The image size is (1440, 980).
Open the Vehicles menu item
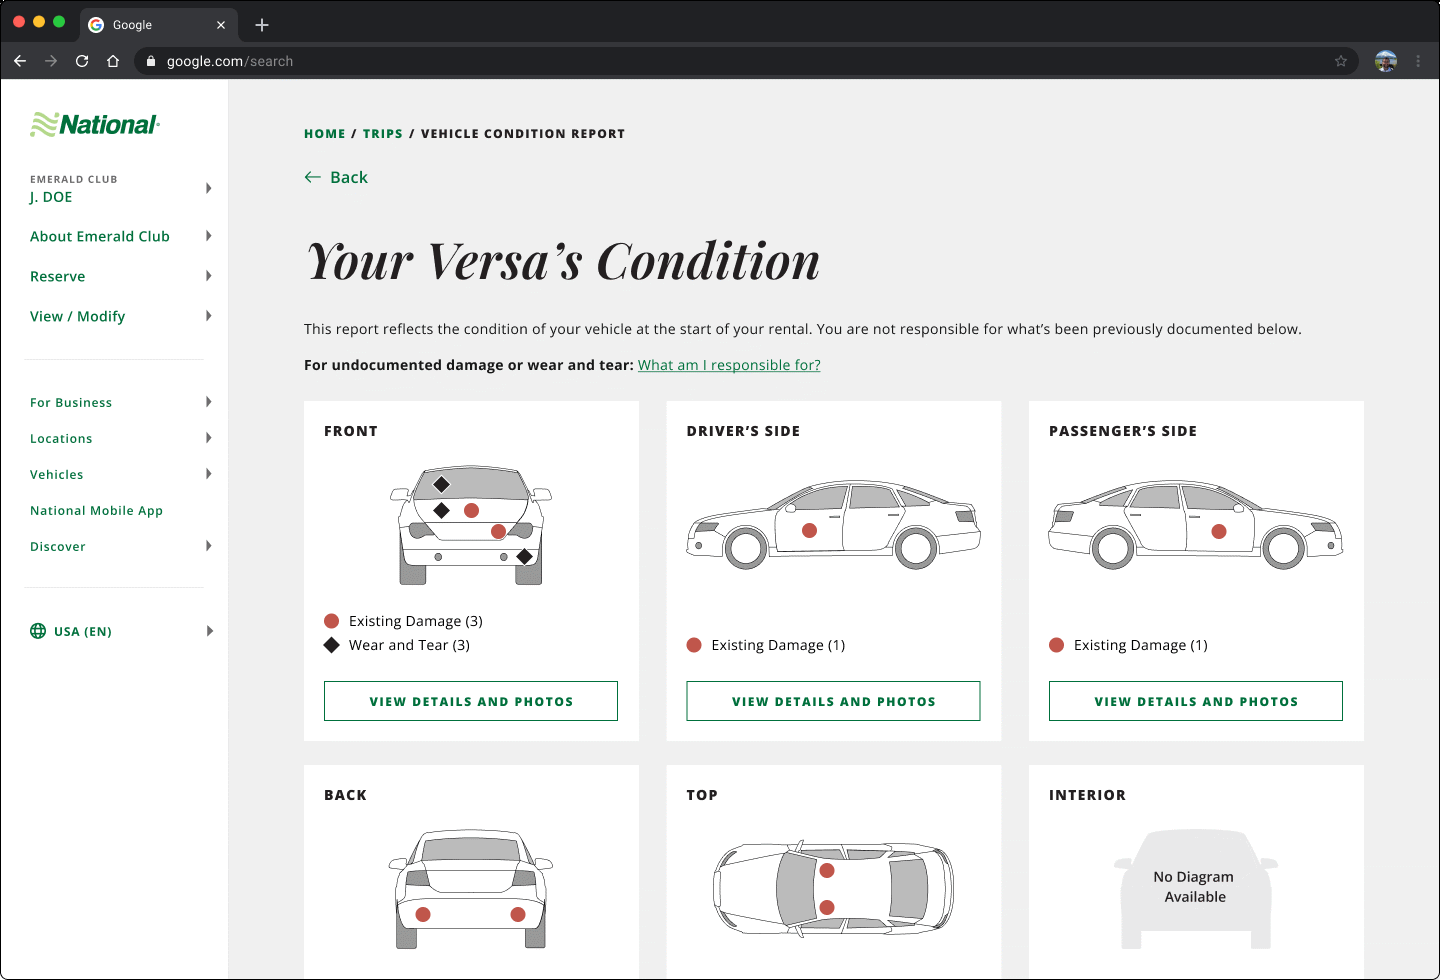pos(57,474)
